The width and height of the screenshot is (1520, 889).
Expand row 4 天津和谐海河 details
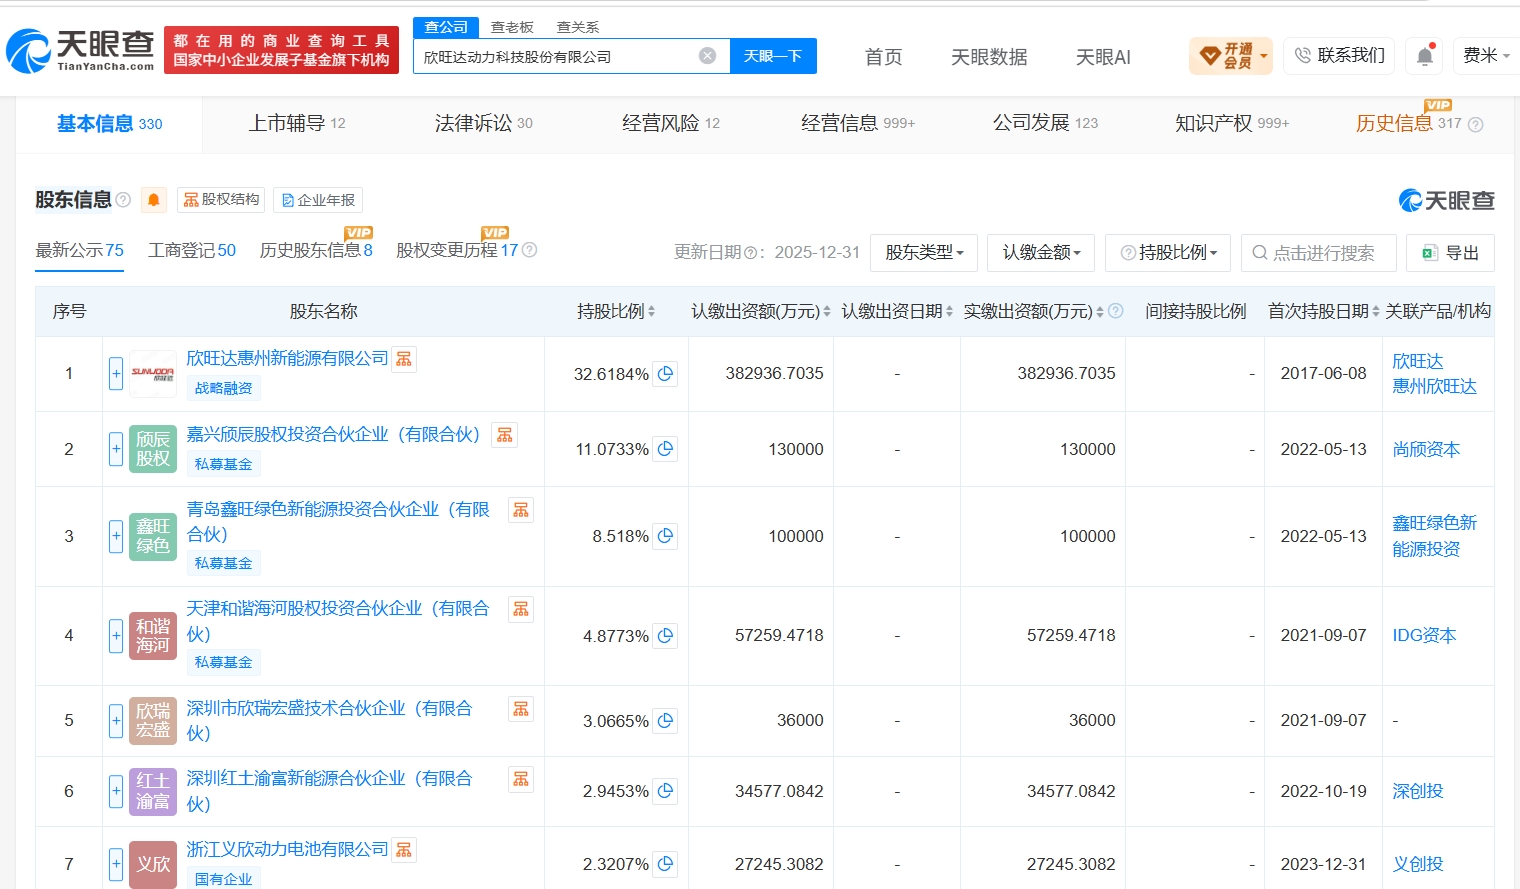tap(116, 636)
